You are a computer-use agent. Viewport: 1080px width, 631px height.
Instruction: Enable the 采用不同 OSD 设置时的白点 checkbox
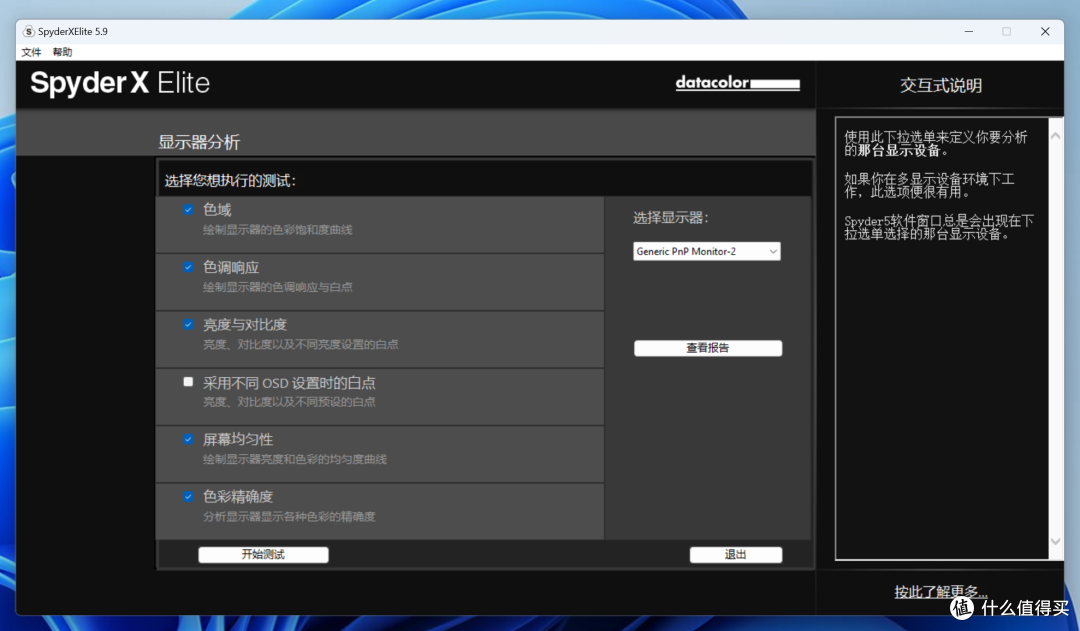click(x=188, y=382)
